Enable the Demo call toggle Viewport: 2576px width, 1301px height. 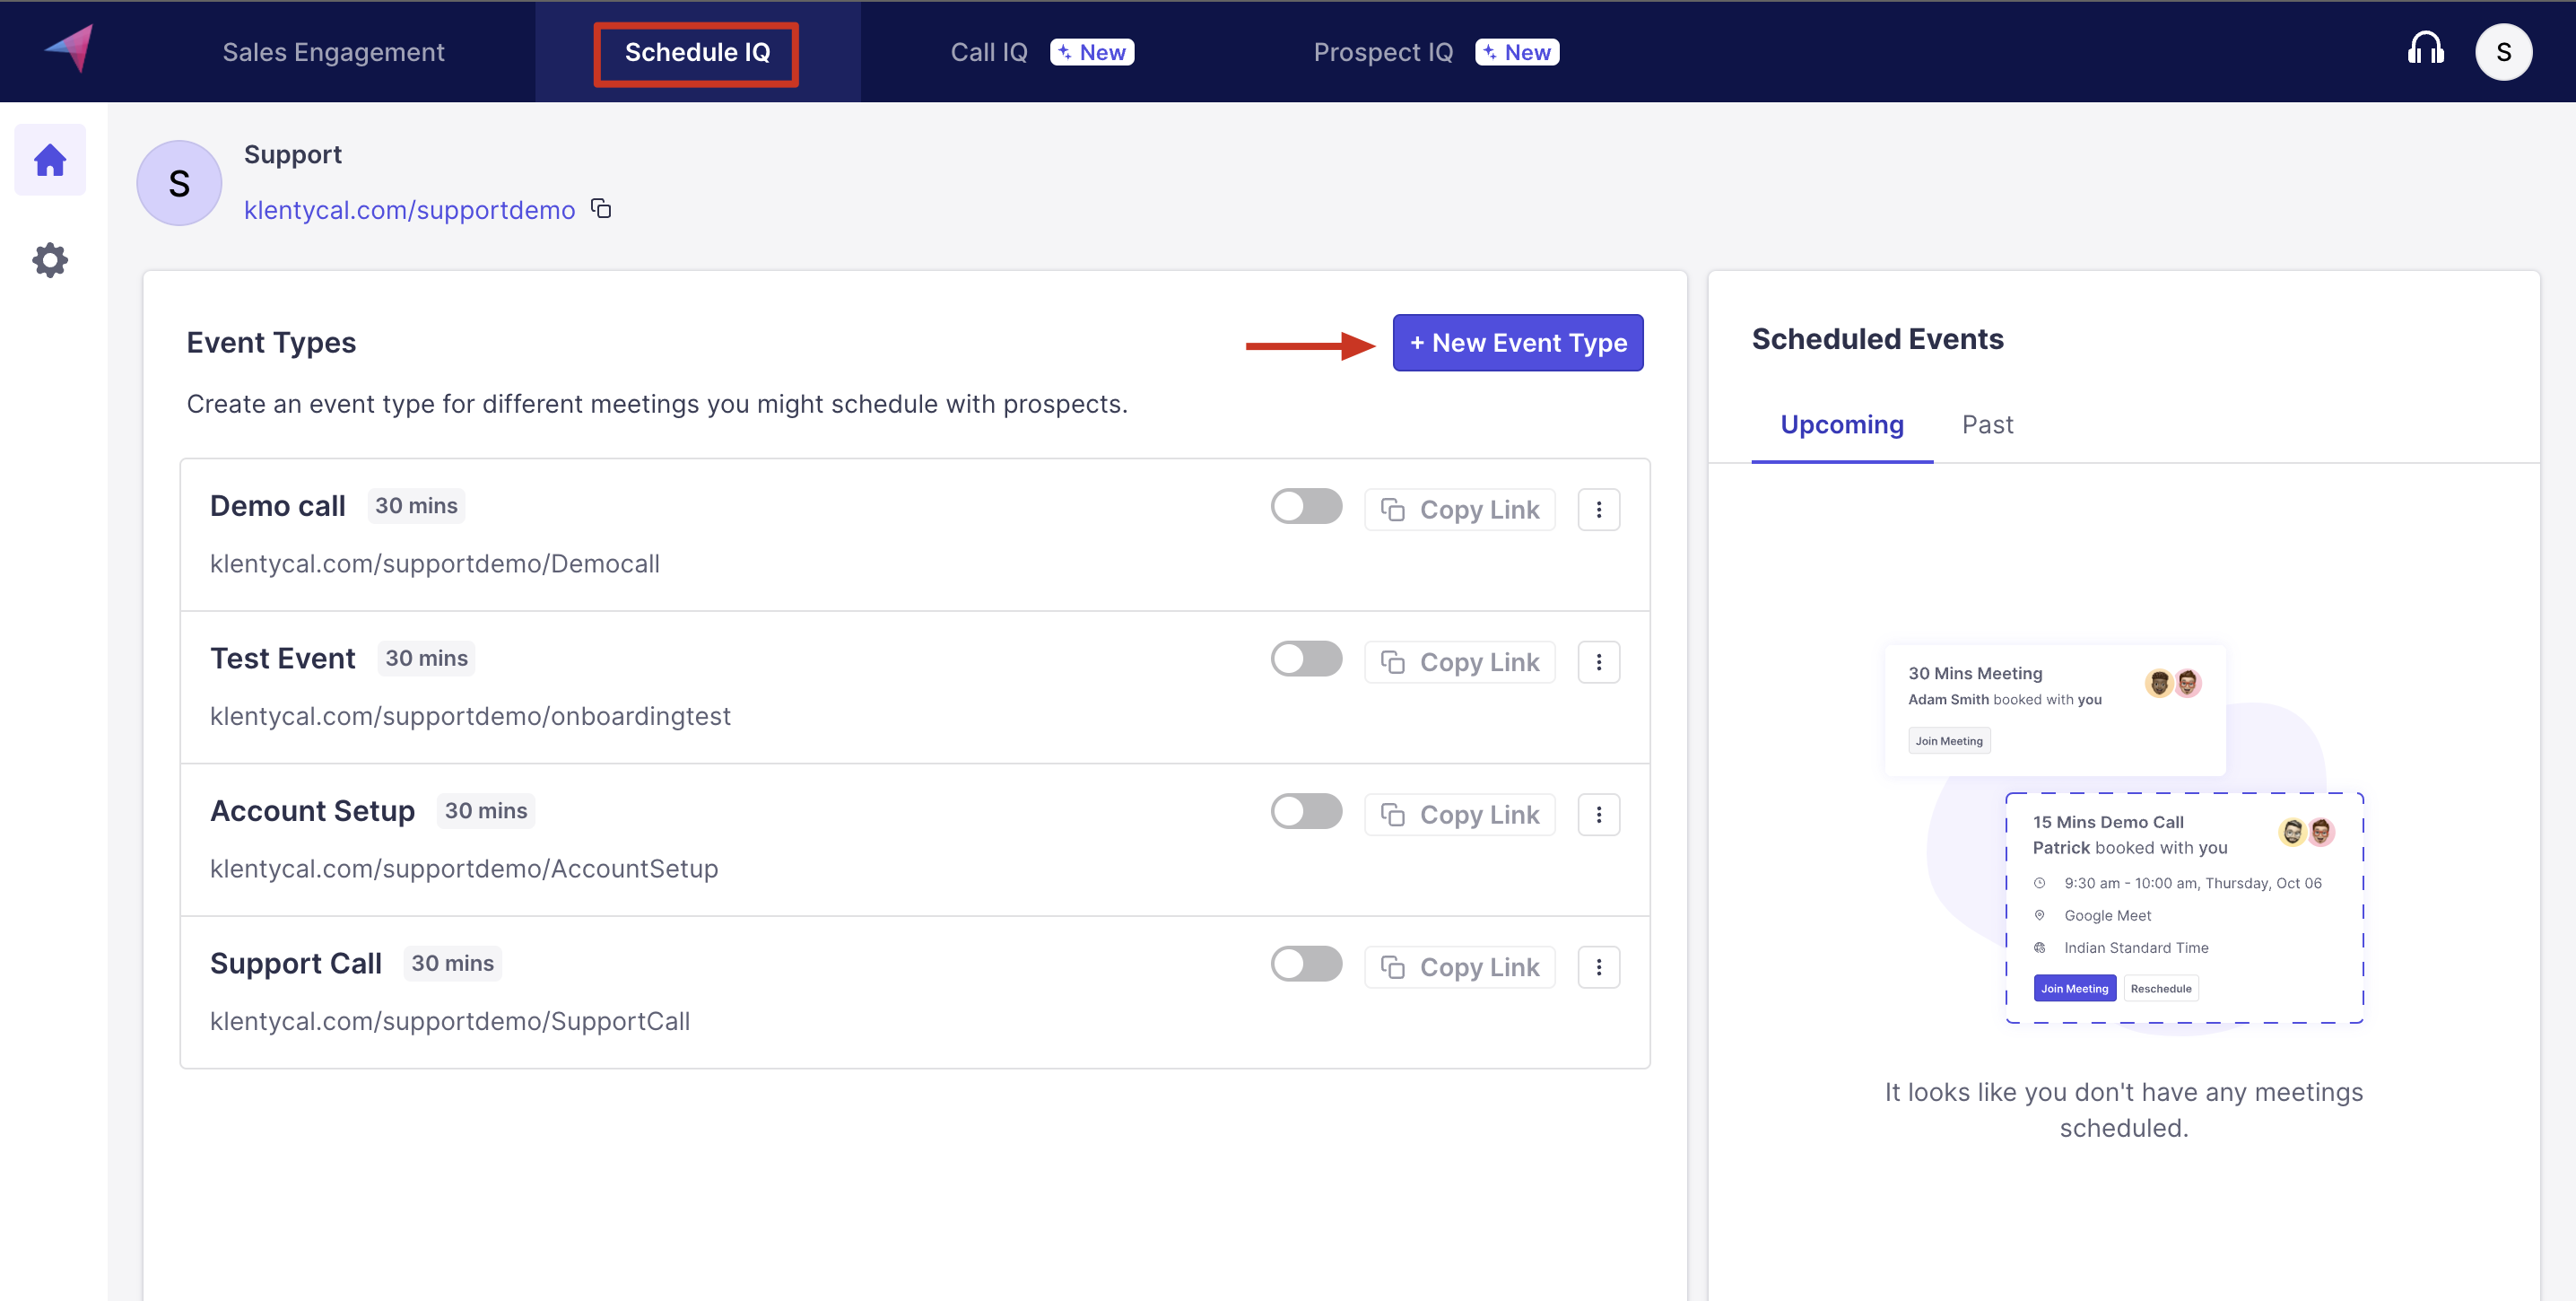click(x=1306, y=506)
